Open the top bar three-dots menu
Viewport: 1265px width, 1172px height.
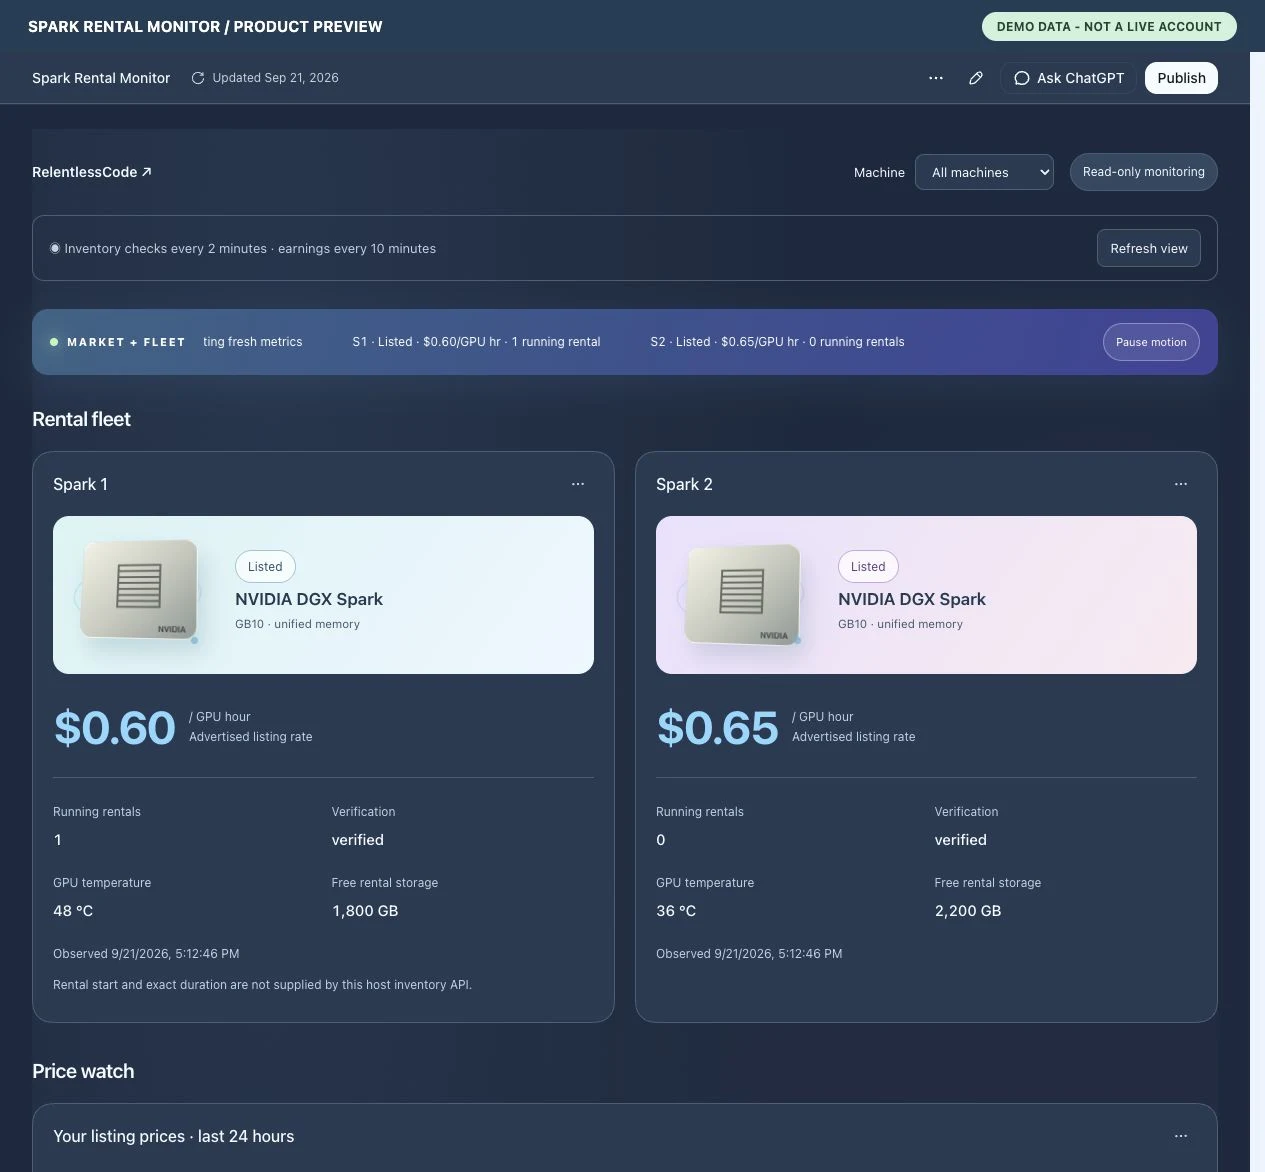click(x=936, y=78)
